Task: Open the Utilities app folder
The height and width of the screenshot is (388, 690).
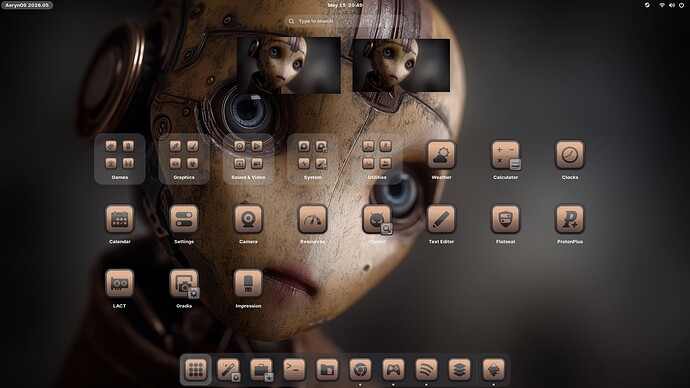Action: [377, 159]
